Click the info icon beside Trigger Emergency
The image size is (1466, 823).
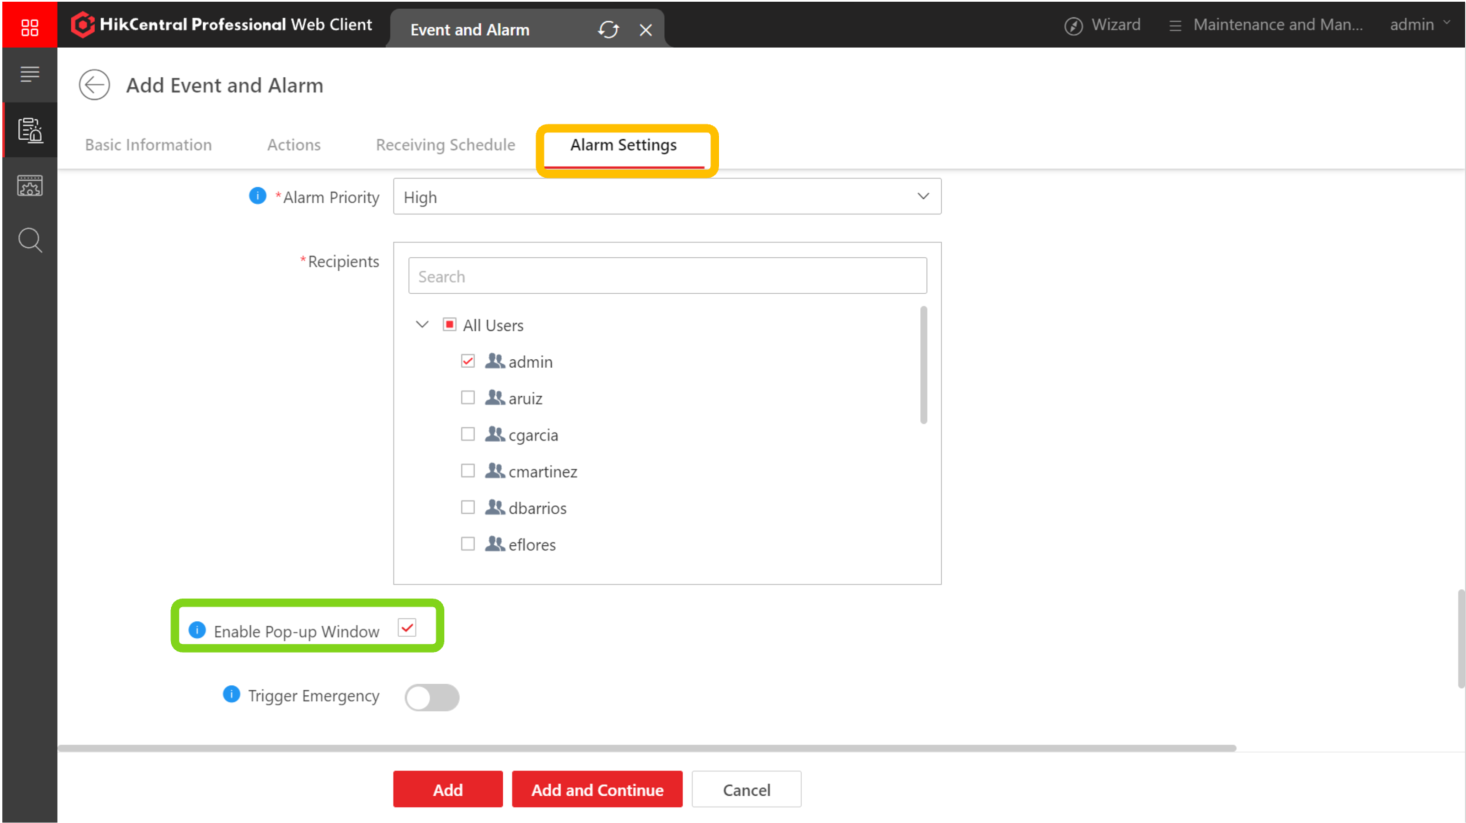coord(231,694)
